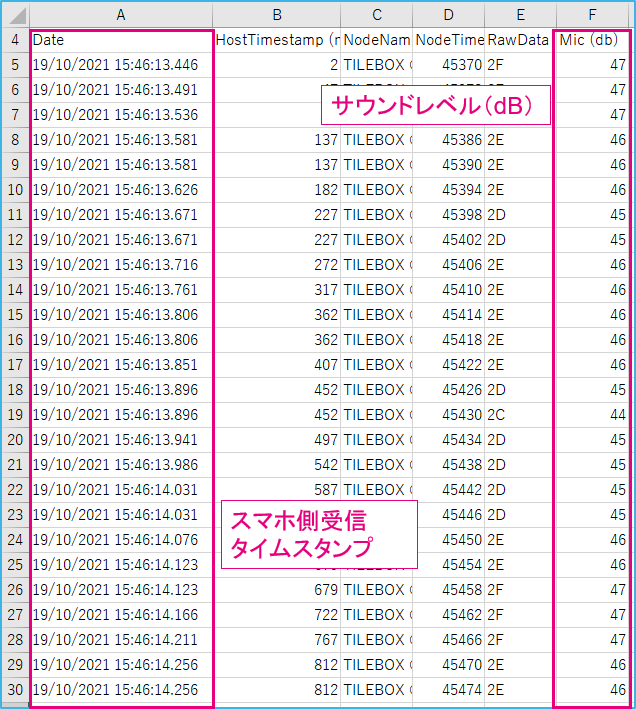Click the 'NodeTime' header cell
Viewport: 636px width, 709px height.
point(448,40)
